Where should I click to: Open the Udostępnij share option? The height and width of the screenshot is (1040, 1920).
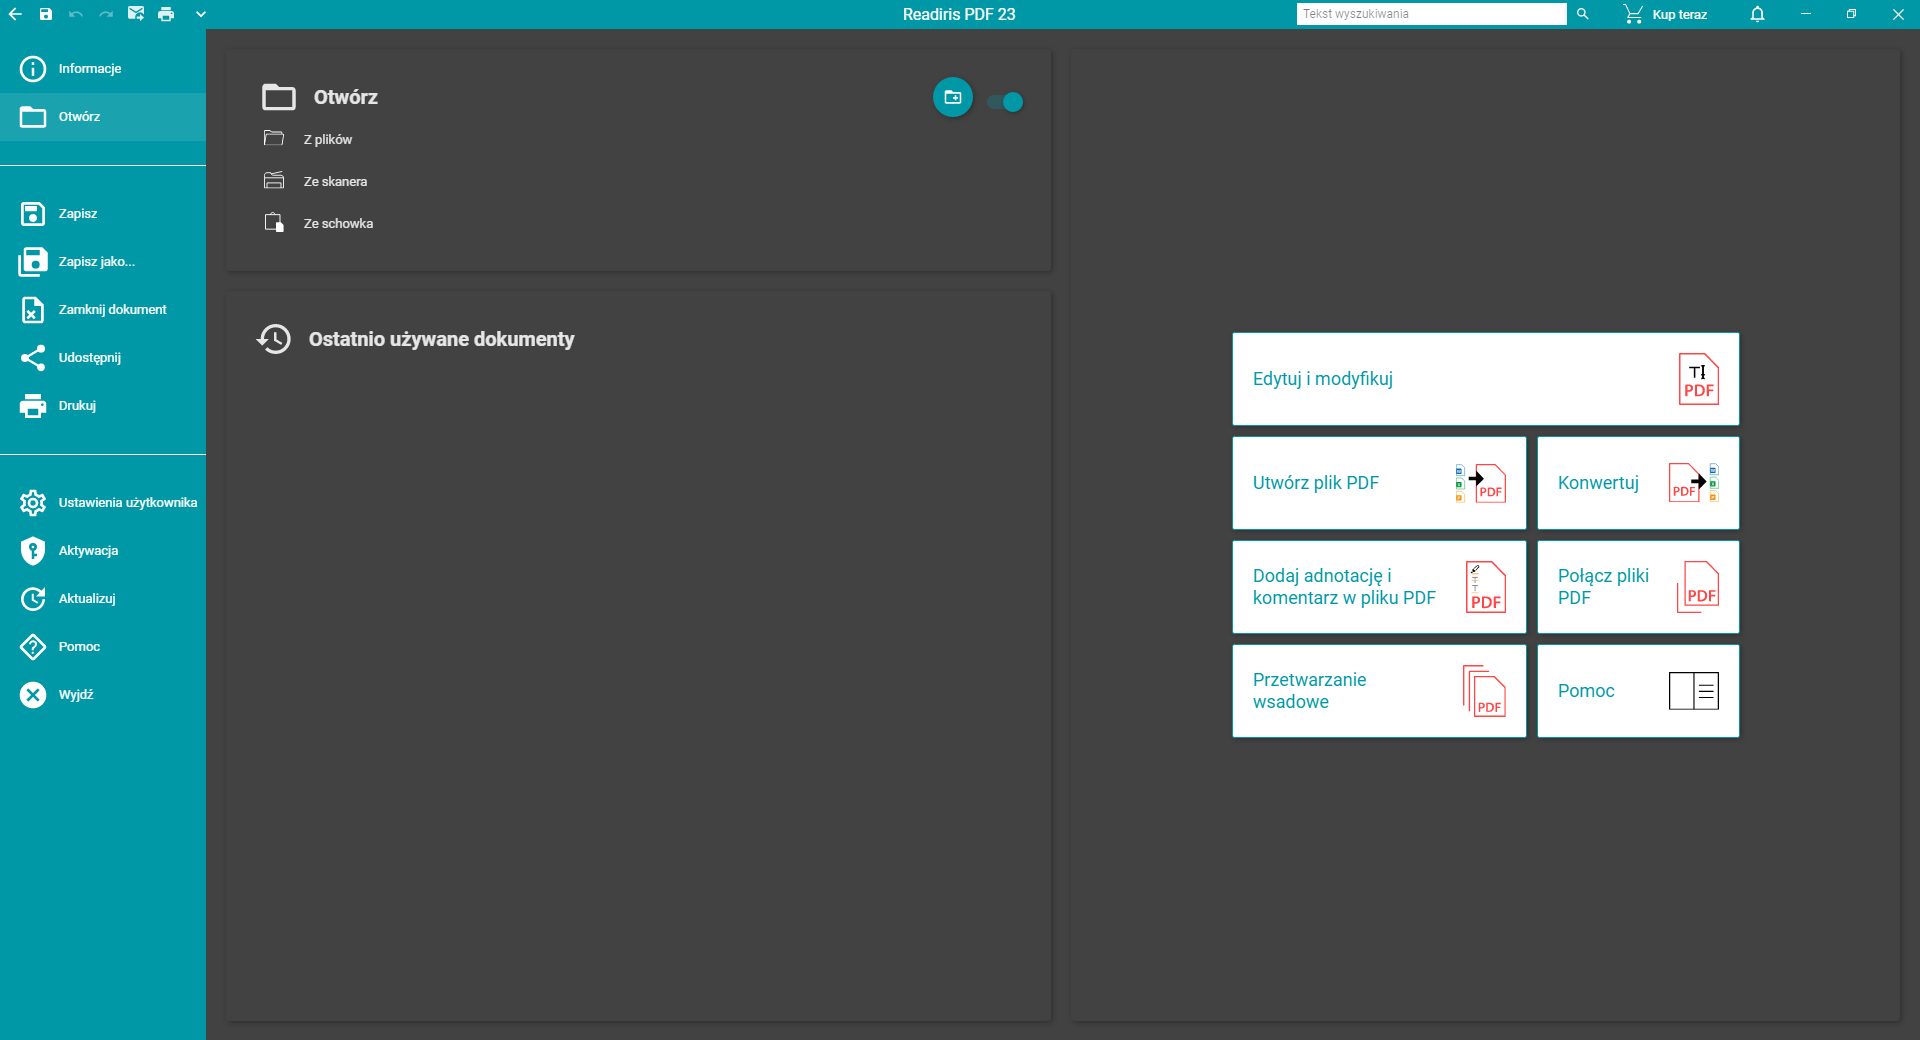(x=103, y=358)
